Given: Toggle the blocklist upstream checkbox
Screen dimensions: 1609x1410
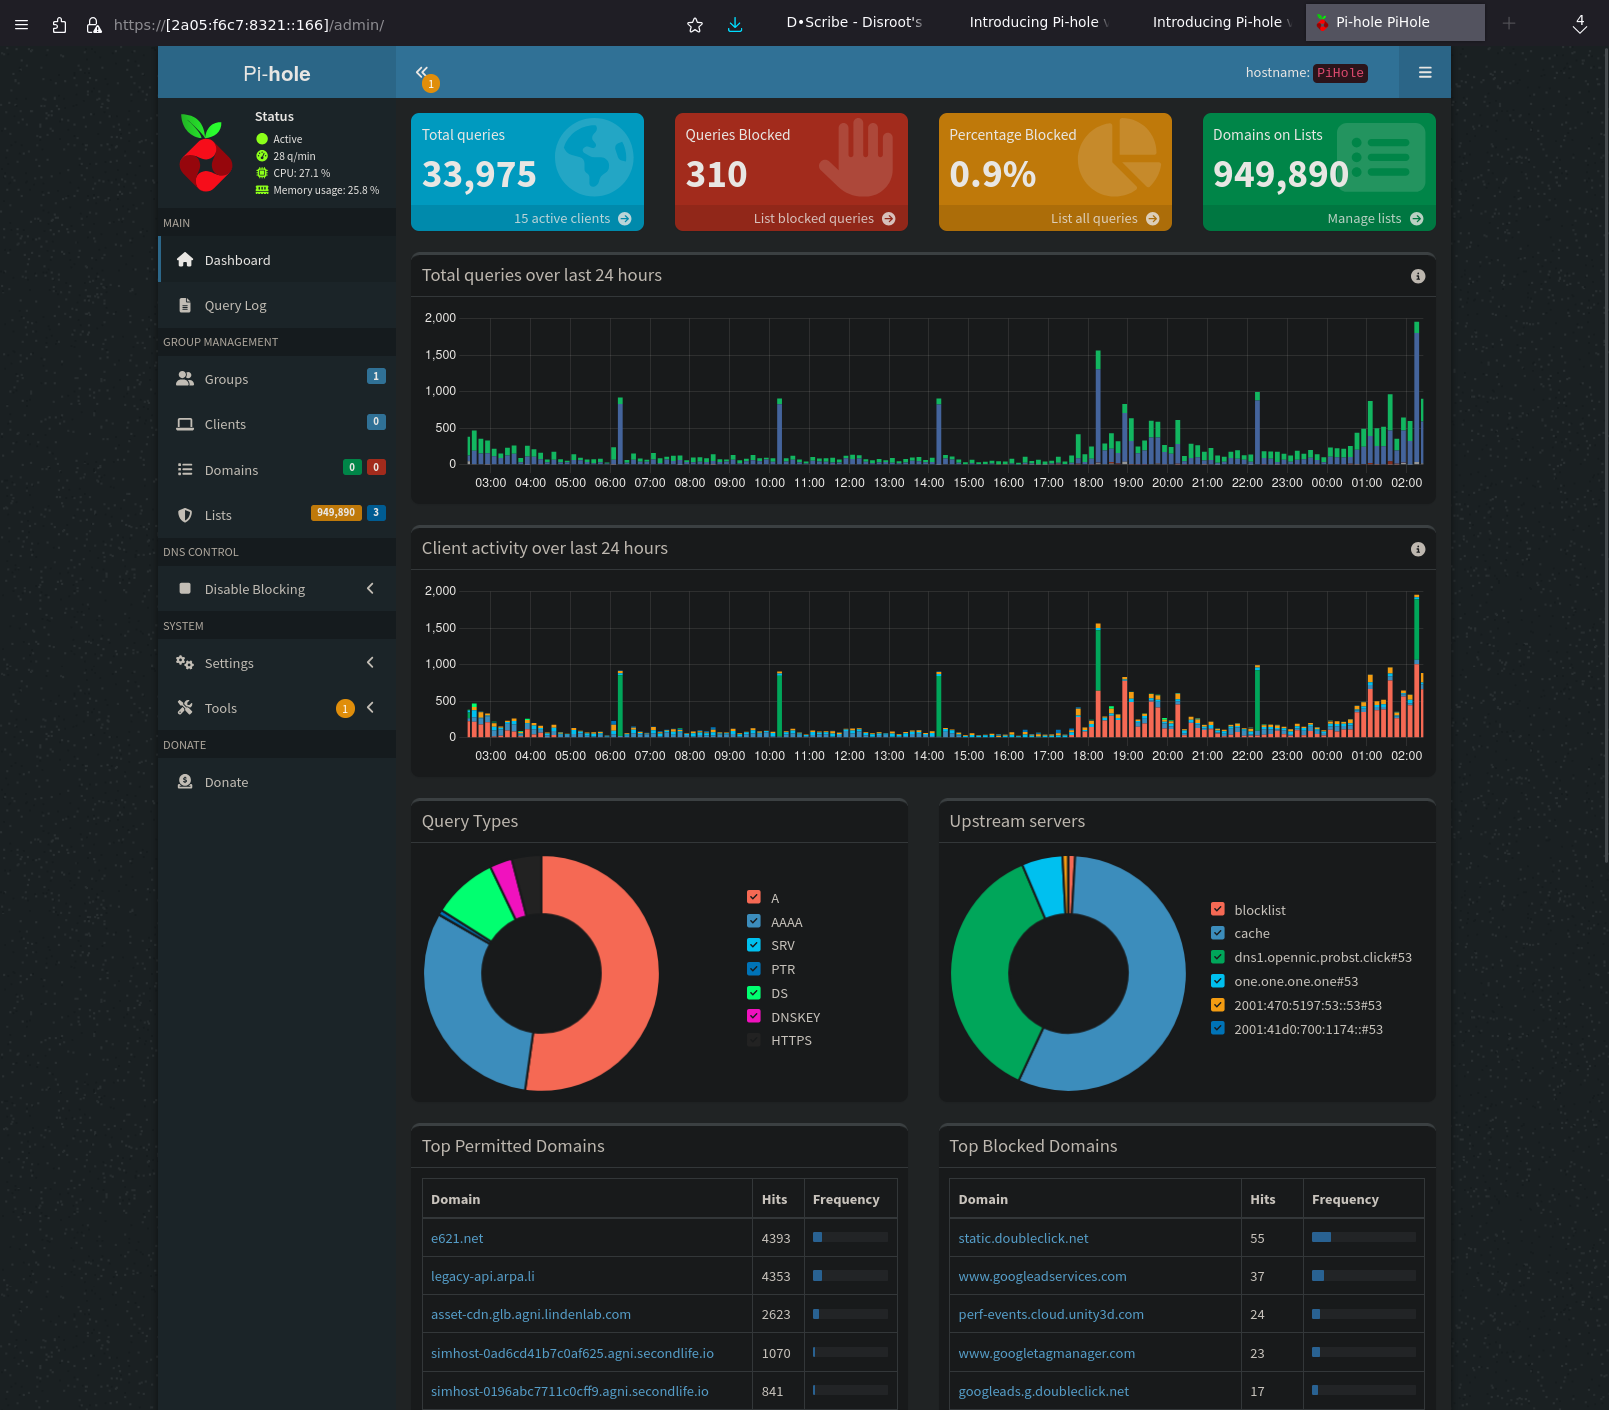Looking at the screenshot, I should [1218, 909].
